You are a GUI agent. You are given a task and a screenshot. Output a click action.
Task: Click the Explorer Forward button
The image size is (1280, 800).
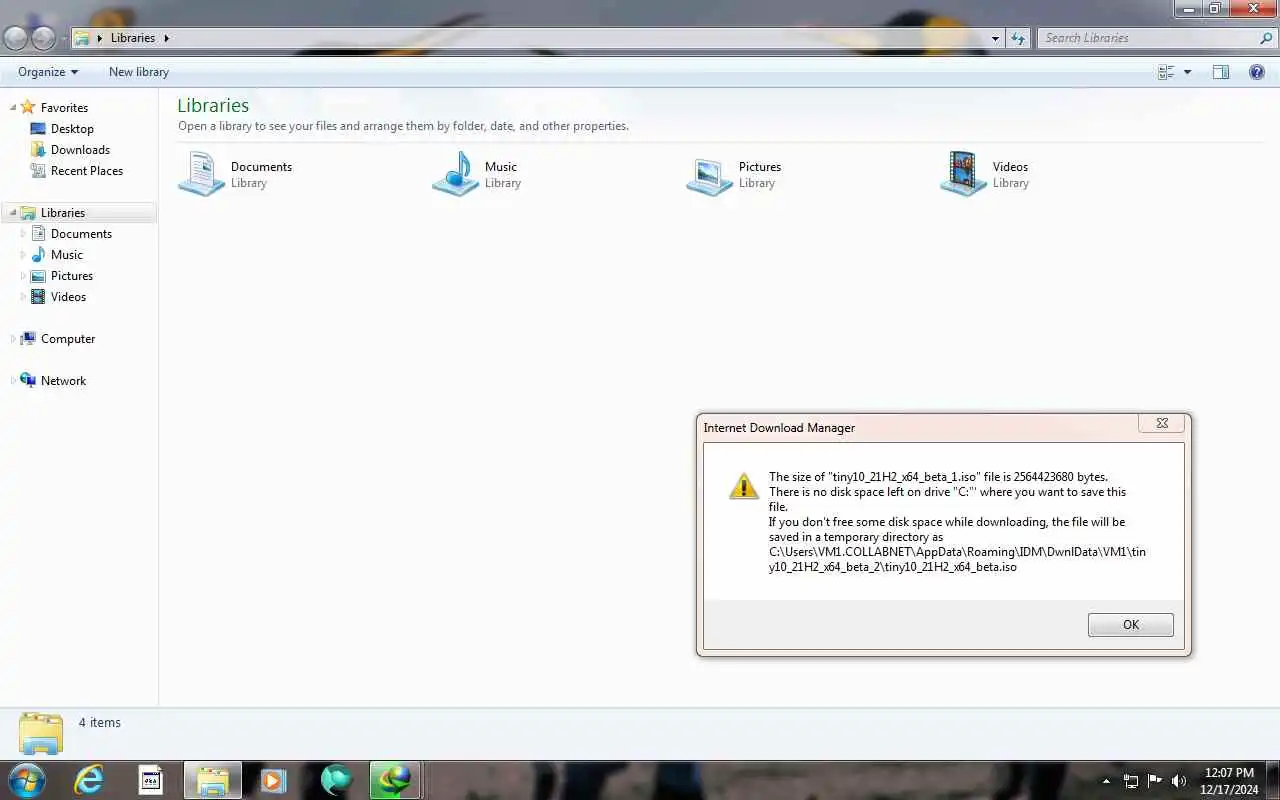coord(43,38)
